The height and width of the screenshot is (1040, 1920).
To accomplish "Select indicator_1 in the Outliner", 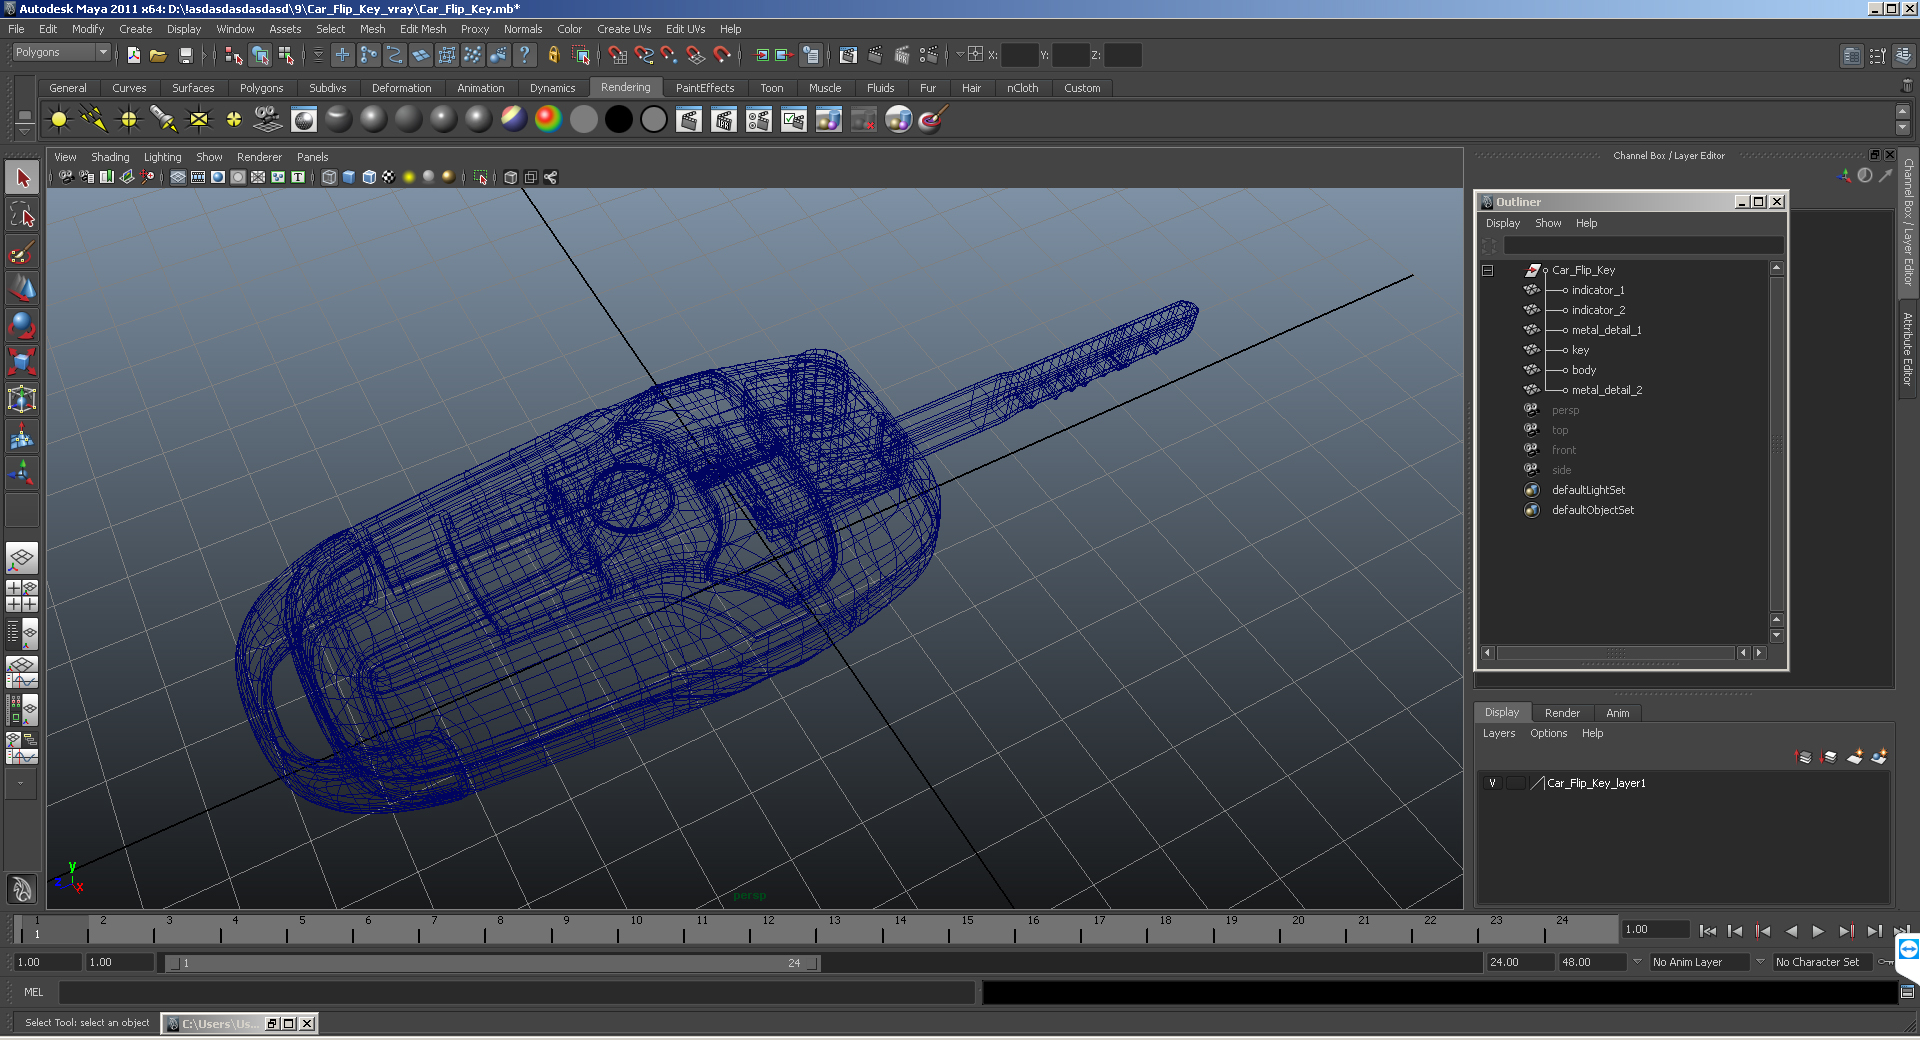I will (x=1598, y=290).
